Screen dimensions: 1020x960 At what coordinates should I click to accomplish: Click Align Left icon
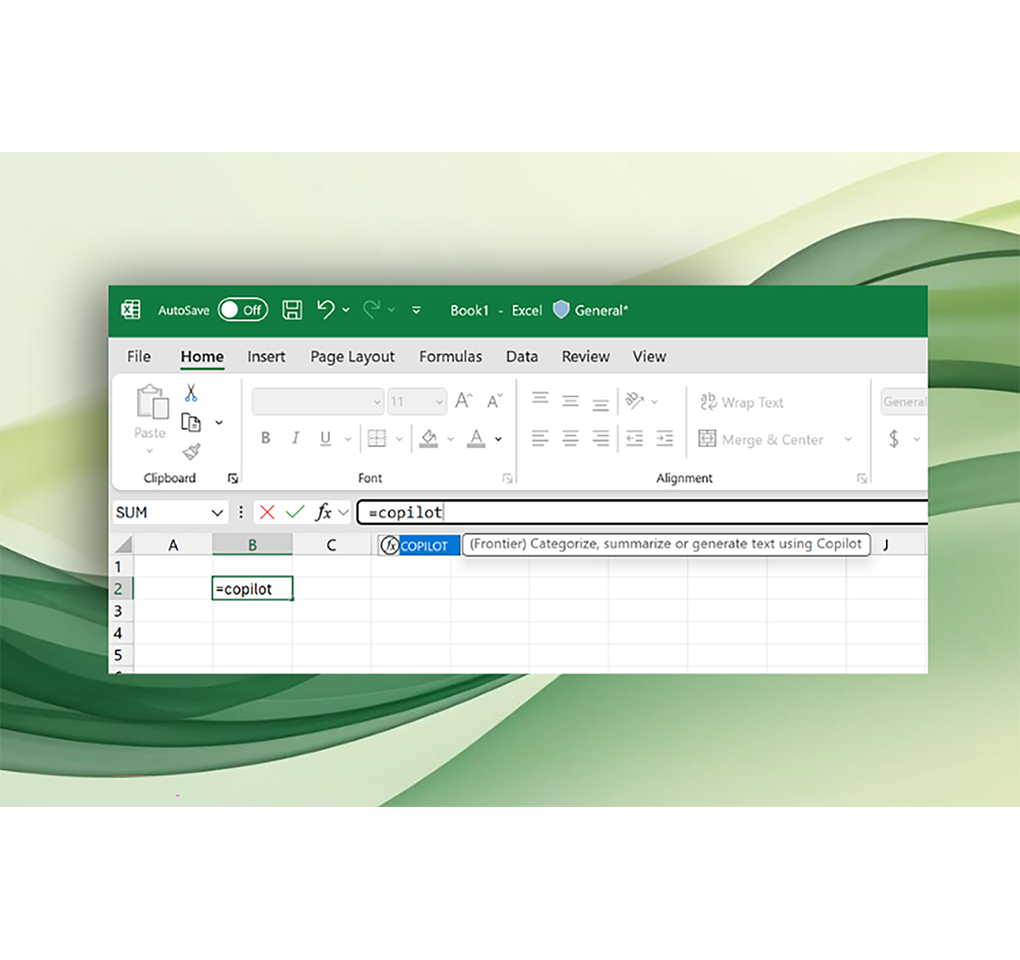[x=540, y=438]
